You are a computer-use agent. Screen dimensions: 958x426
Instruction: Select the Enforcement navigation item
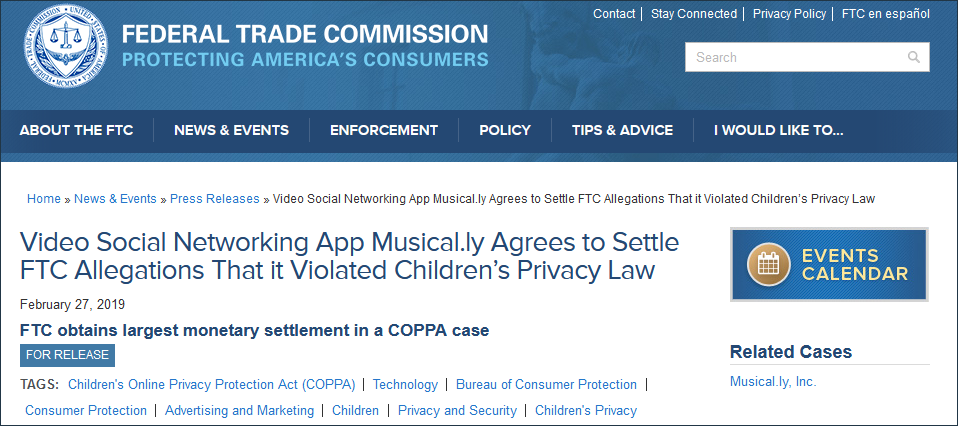coord(384,130)
